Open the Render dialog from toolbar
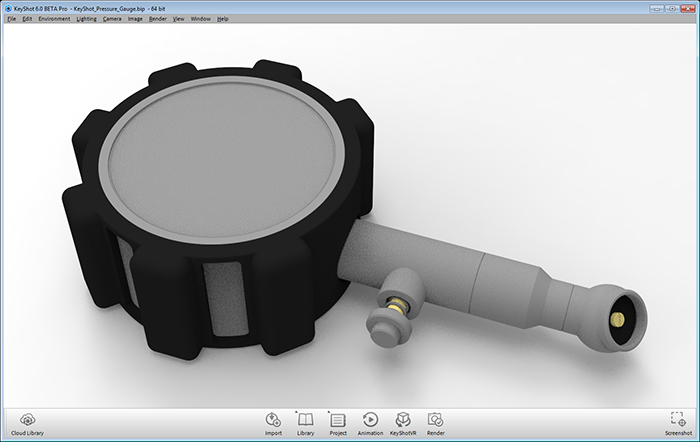Viewport: 700px width, 442px height. point(435,422)
